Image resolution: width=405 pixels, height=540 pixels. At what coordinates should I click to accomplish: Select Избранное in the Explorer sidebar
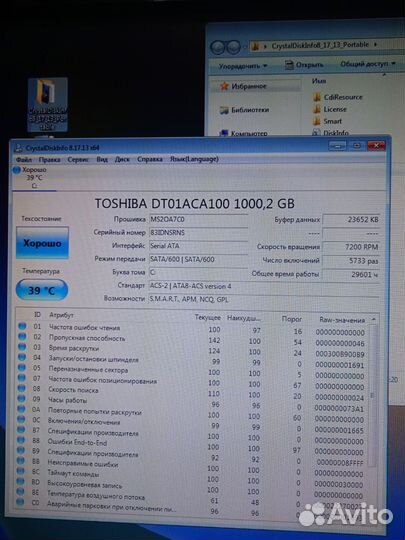(x=244, y=86)
